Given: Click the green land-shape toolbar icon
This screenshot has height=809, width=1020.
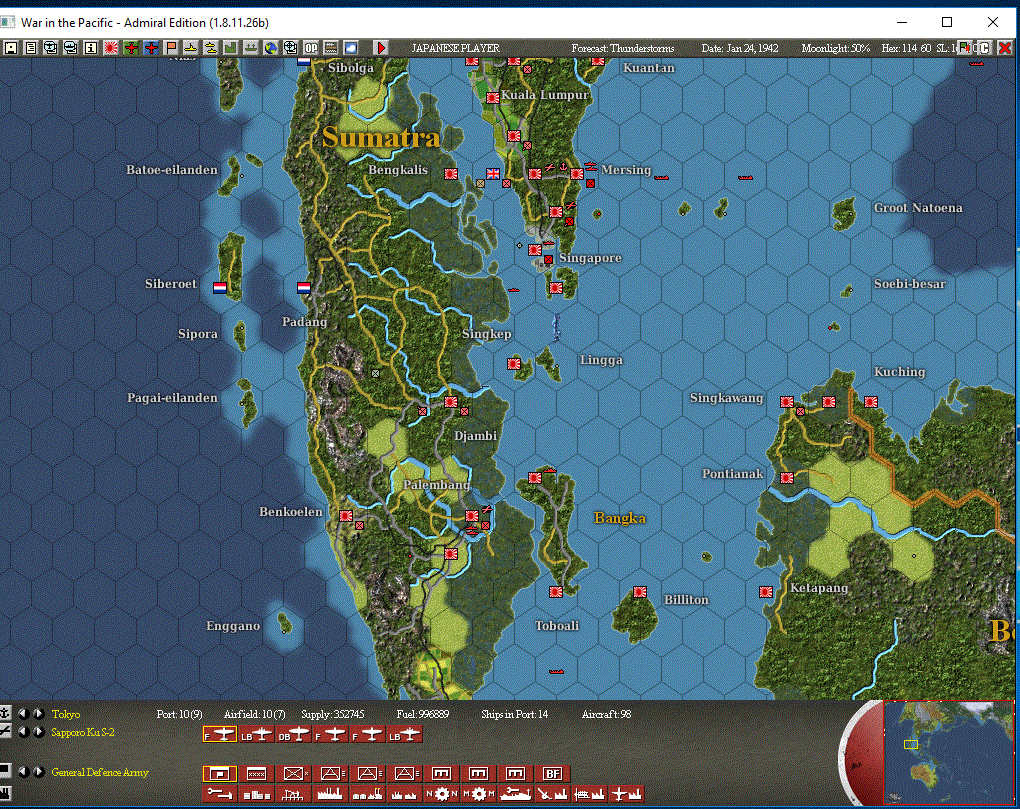Looking at the screenshot, I should (x=230, y=47).
